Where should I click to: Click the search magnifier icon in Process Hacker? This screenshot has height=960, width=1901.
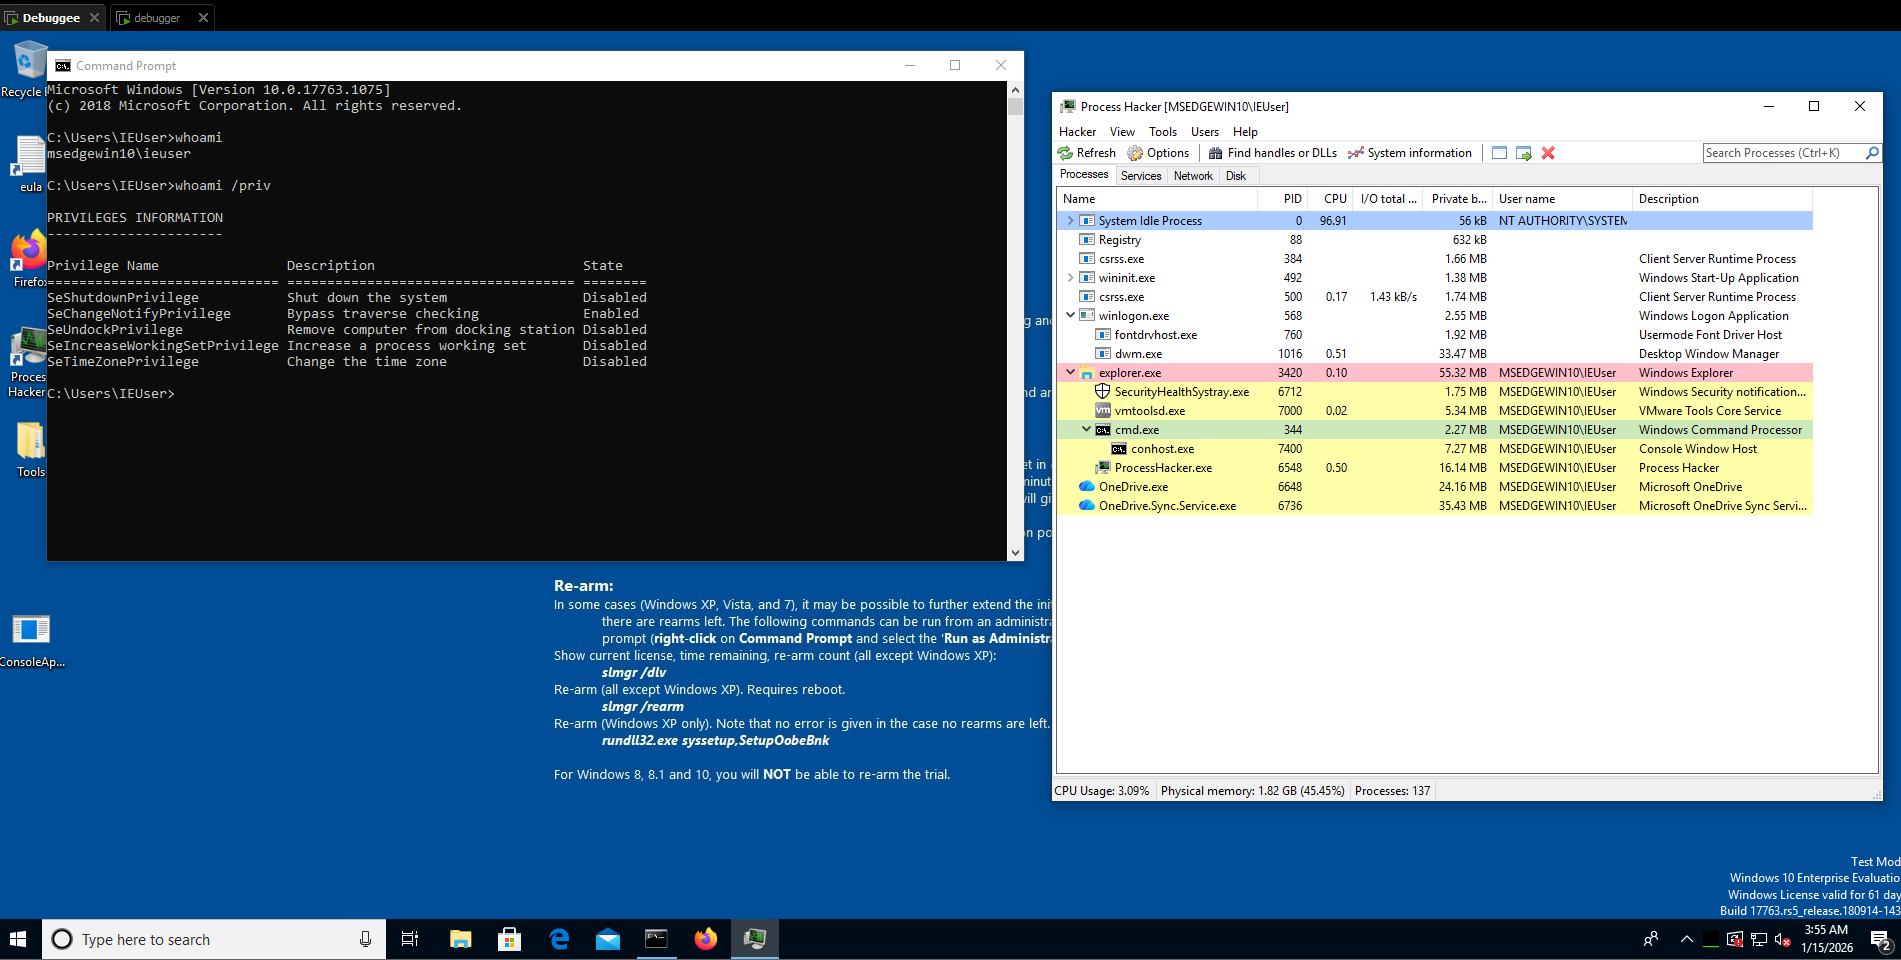click(1872, 153)
